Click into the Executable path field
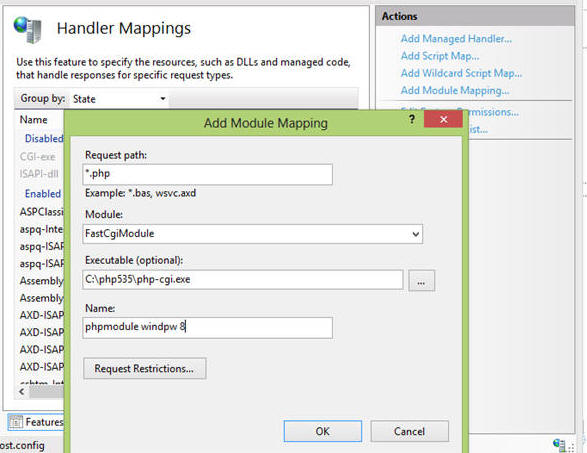 click(243, 280)
